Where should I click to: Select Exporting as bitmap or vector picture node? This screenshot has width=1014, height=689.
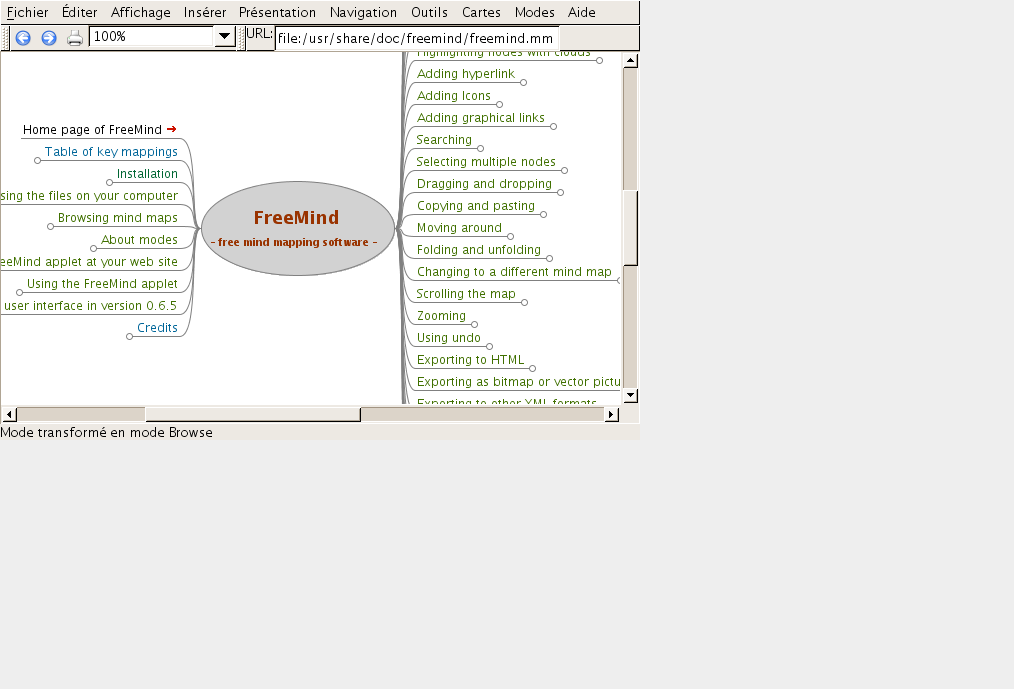click(x=519, y=382)
